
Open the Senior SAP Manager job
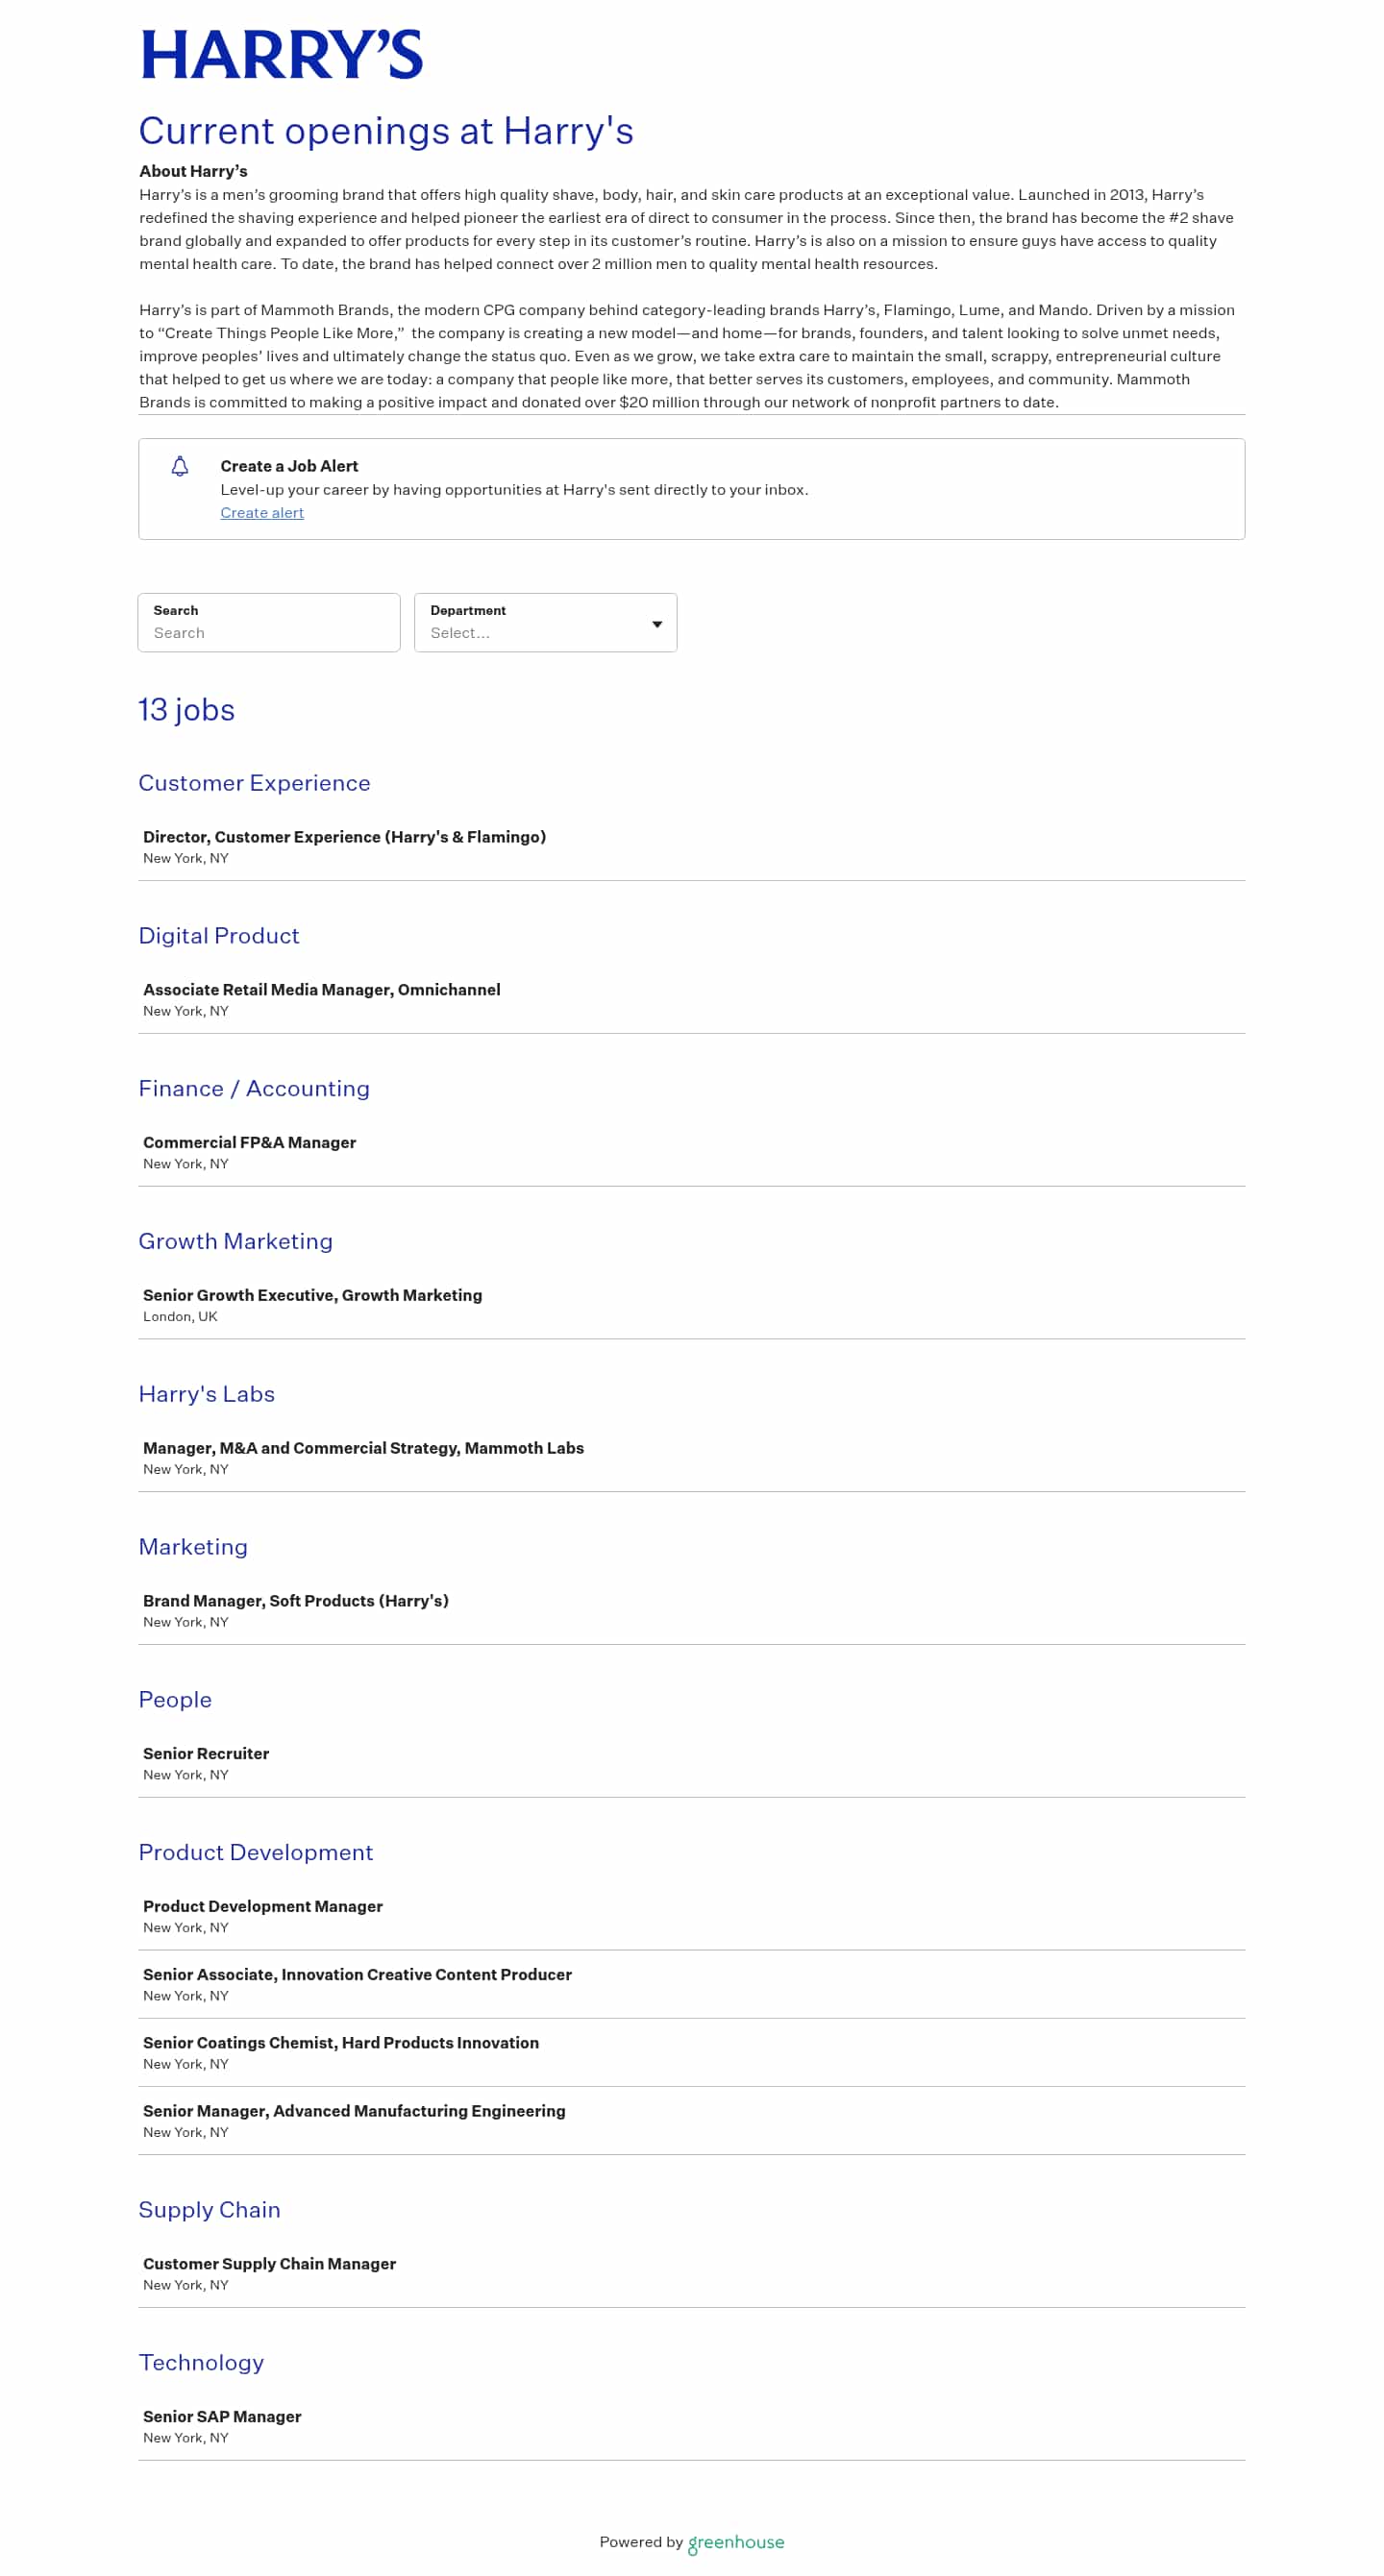tap(222, 2416)
